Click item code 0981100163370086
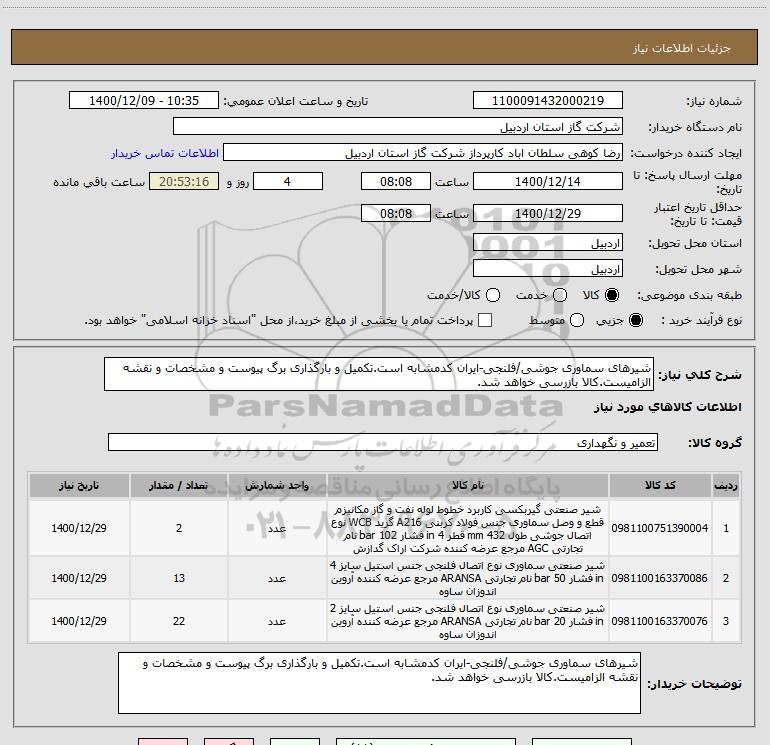The image size is (770, 745). coord(660,579)
